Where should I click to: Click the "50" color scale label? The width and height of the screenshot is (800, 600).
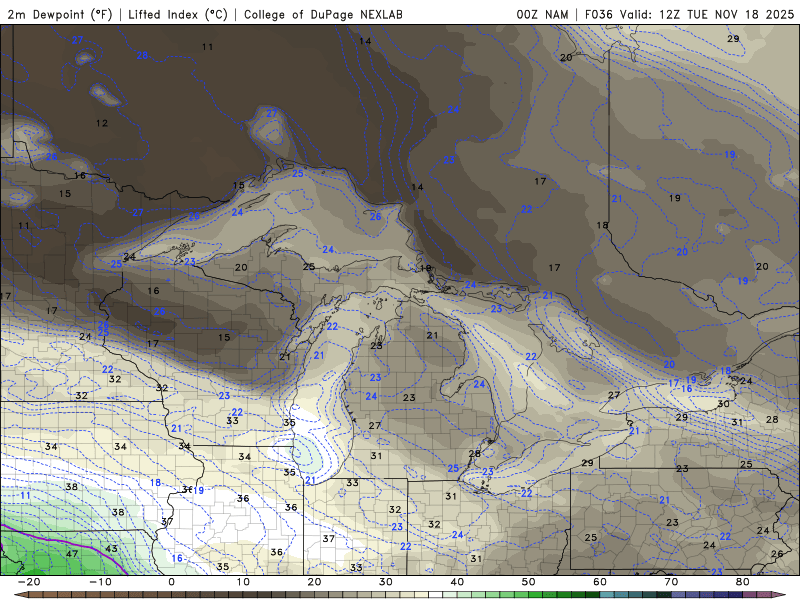click(529, 582)
